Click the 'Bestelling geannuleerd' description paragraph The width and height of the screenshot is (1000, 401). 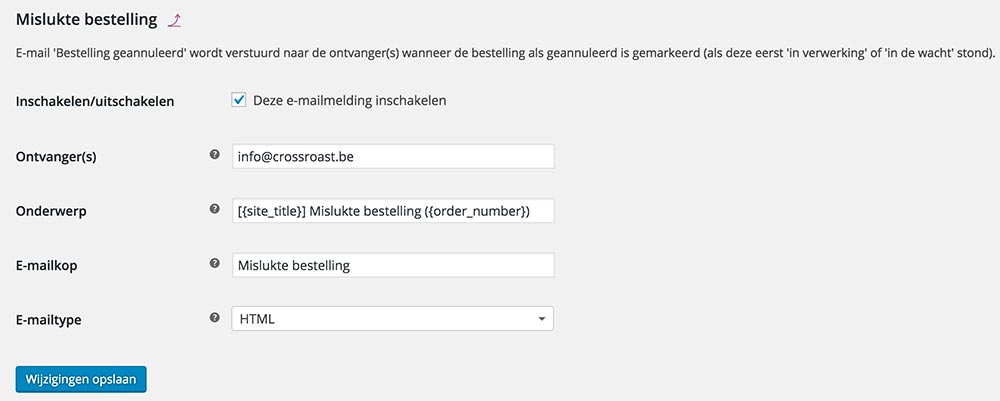[500, 52]
